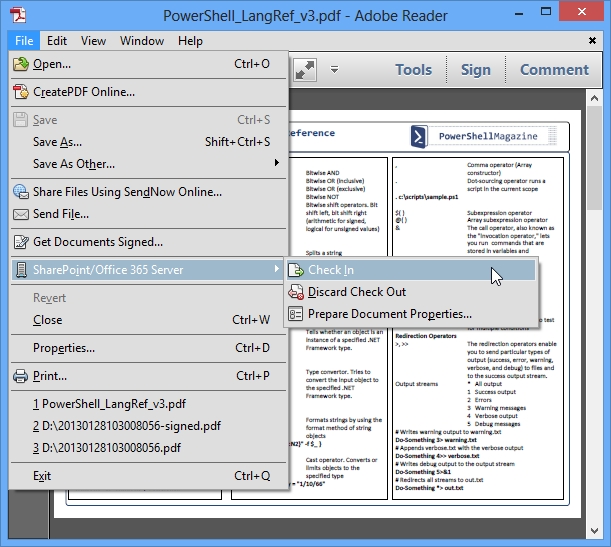The width and height of the screenshot is (611, 547).
Task: Expand the Save As Other submenu arrow
Action: (x=276, y=162)
